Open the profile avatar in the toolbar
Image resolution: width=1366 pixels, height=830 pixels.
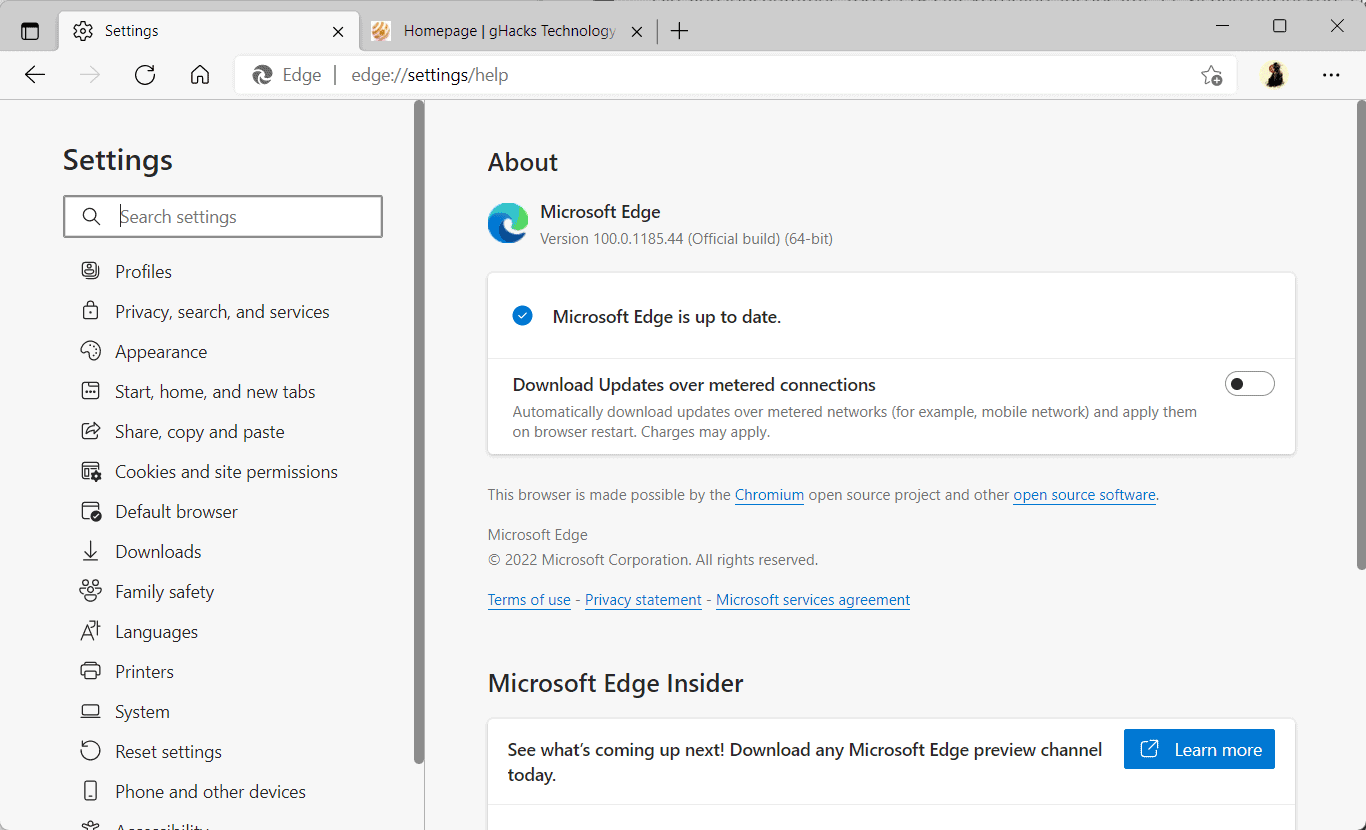click(x=1274, y=75)
